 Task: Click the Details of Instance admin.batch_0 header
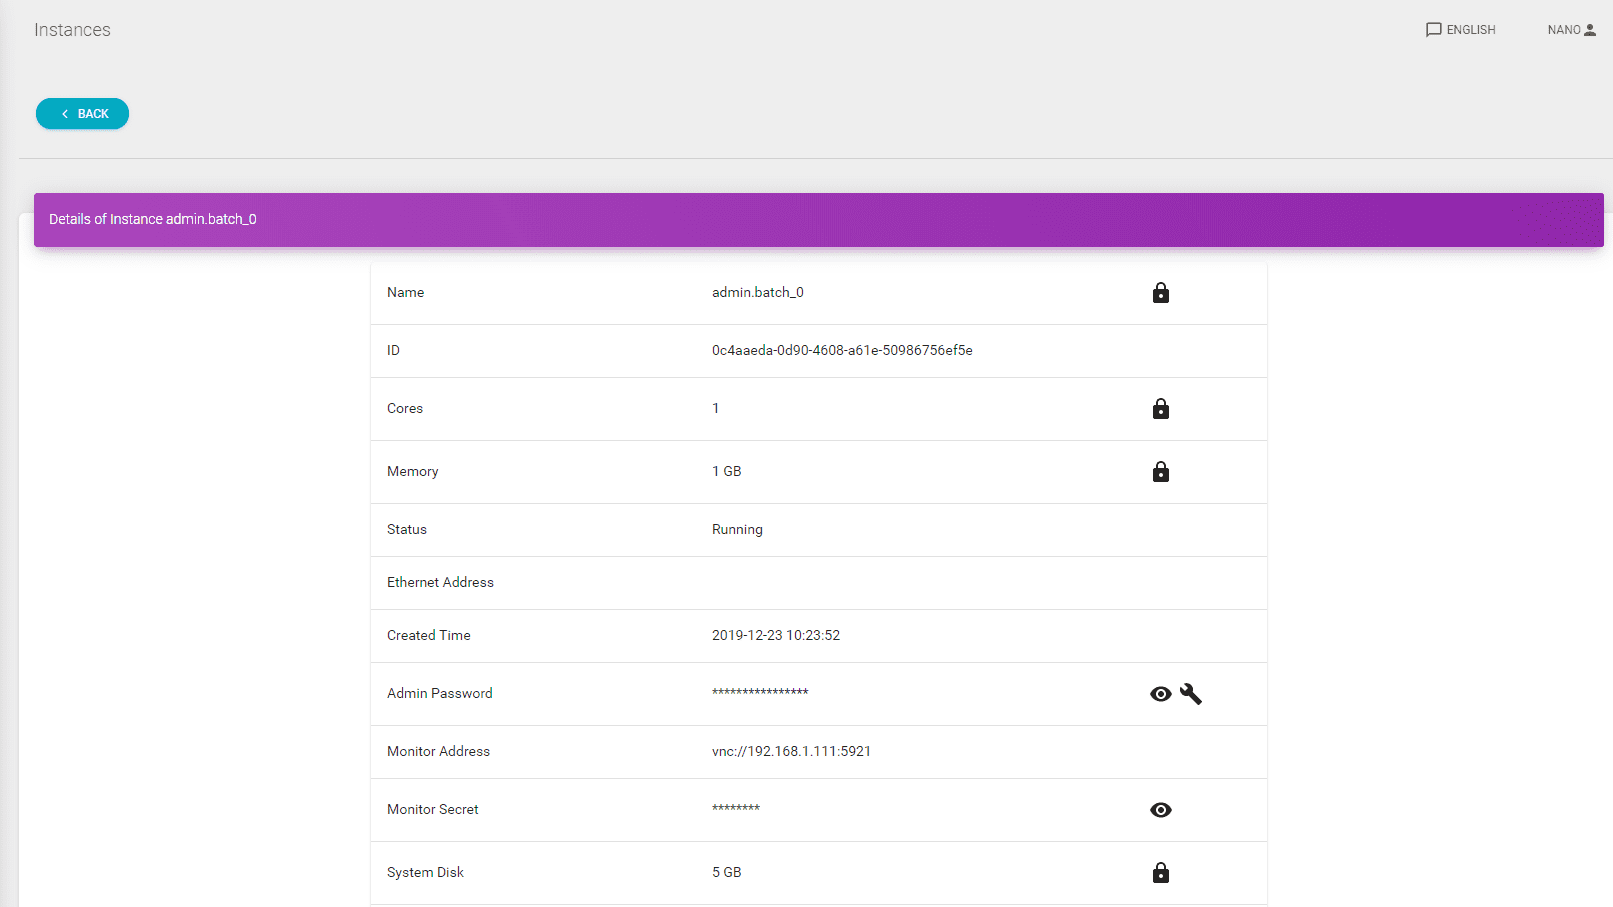pyautogui.click(x=153, y=219)
